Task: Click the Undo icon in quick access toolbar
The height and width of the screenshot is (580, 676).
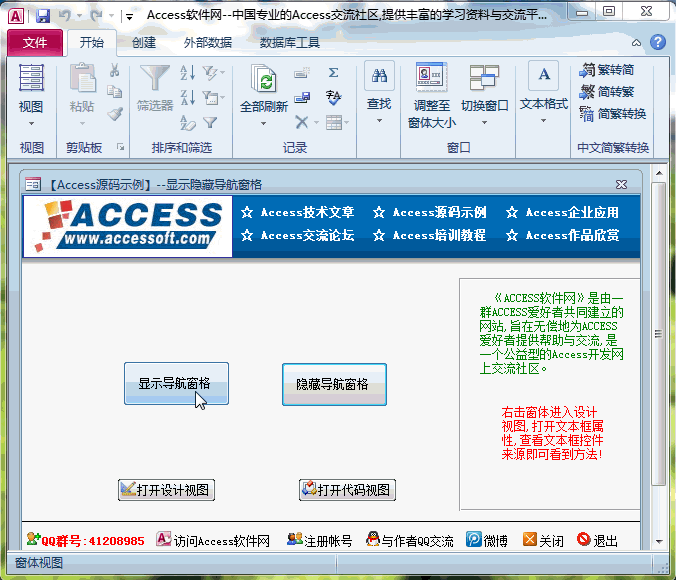Action: (x=65, y=16)
